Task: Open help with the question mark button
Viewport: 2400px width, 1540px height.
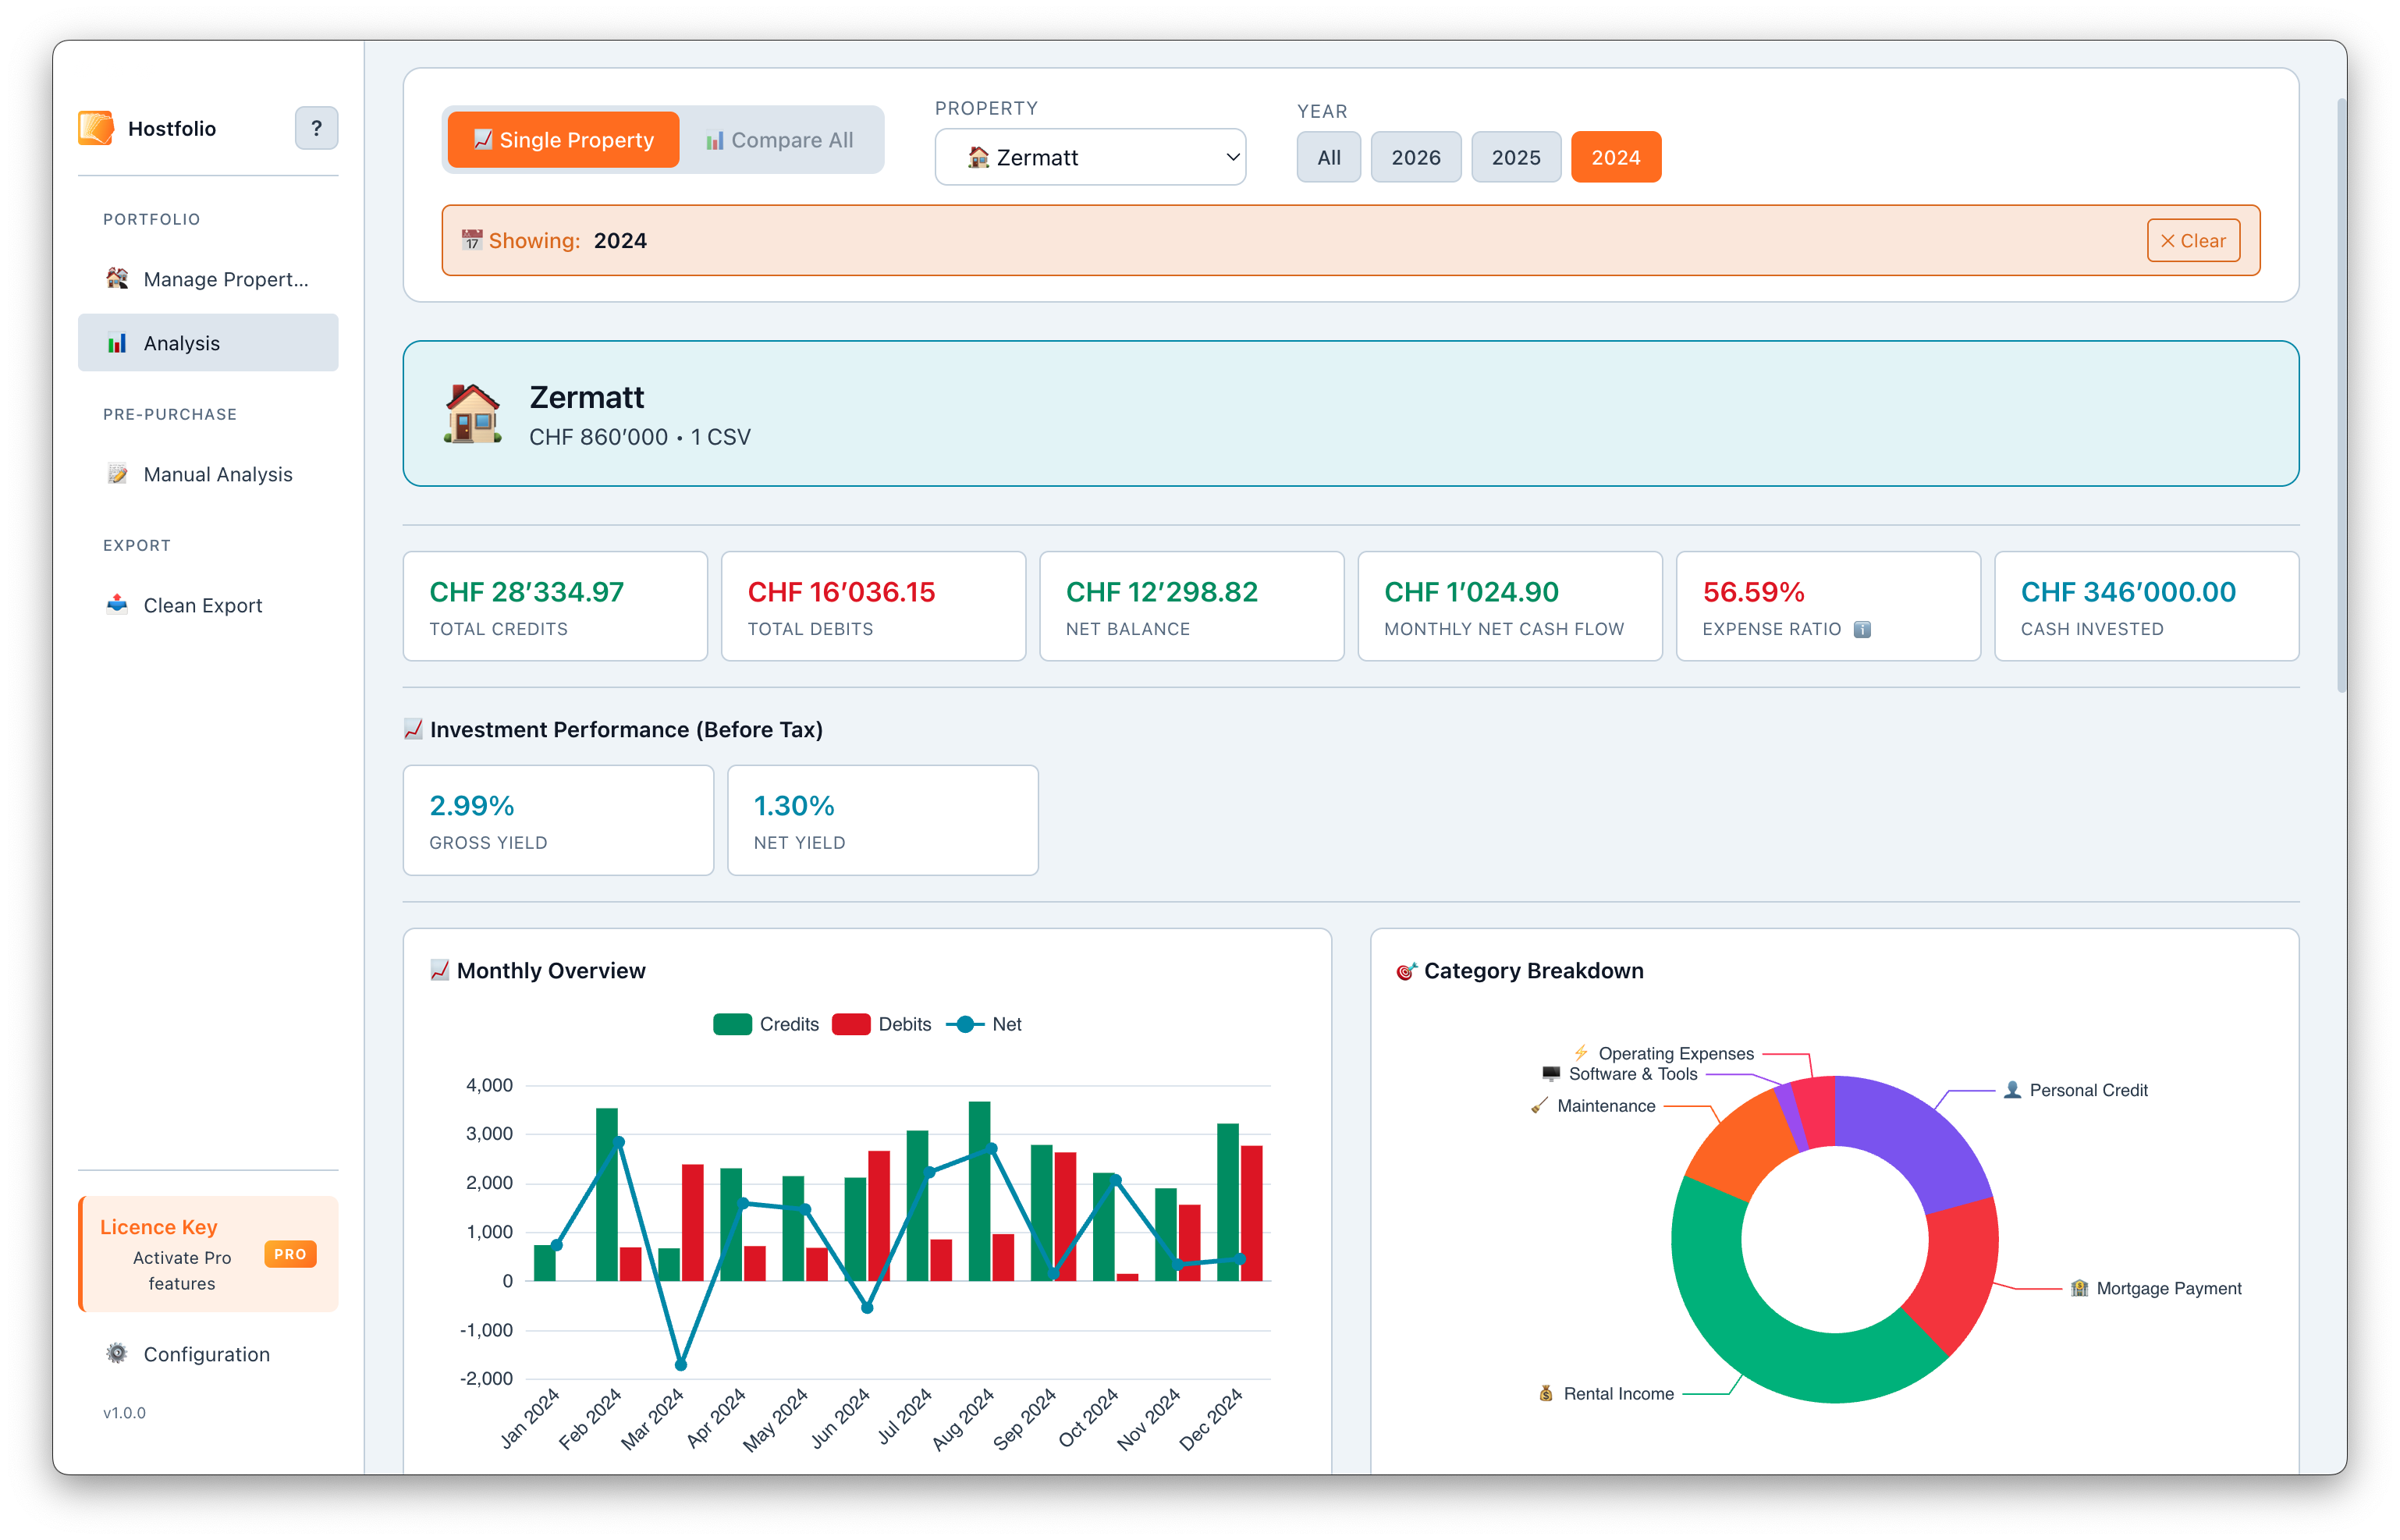Action: 316,128
